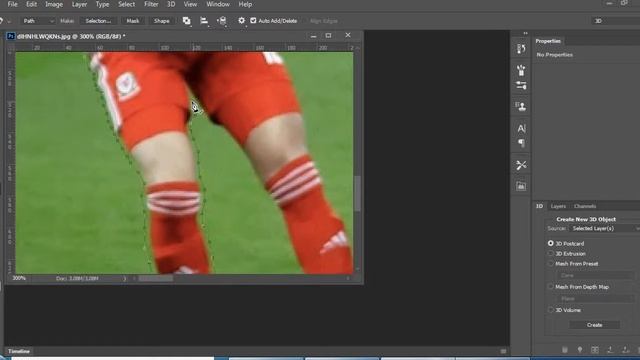
Task: Open the Help menu
Action: (245, 4)
